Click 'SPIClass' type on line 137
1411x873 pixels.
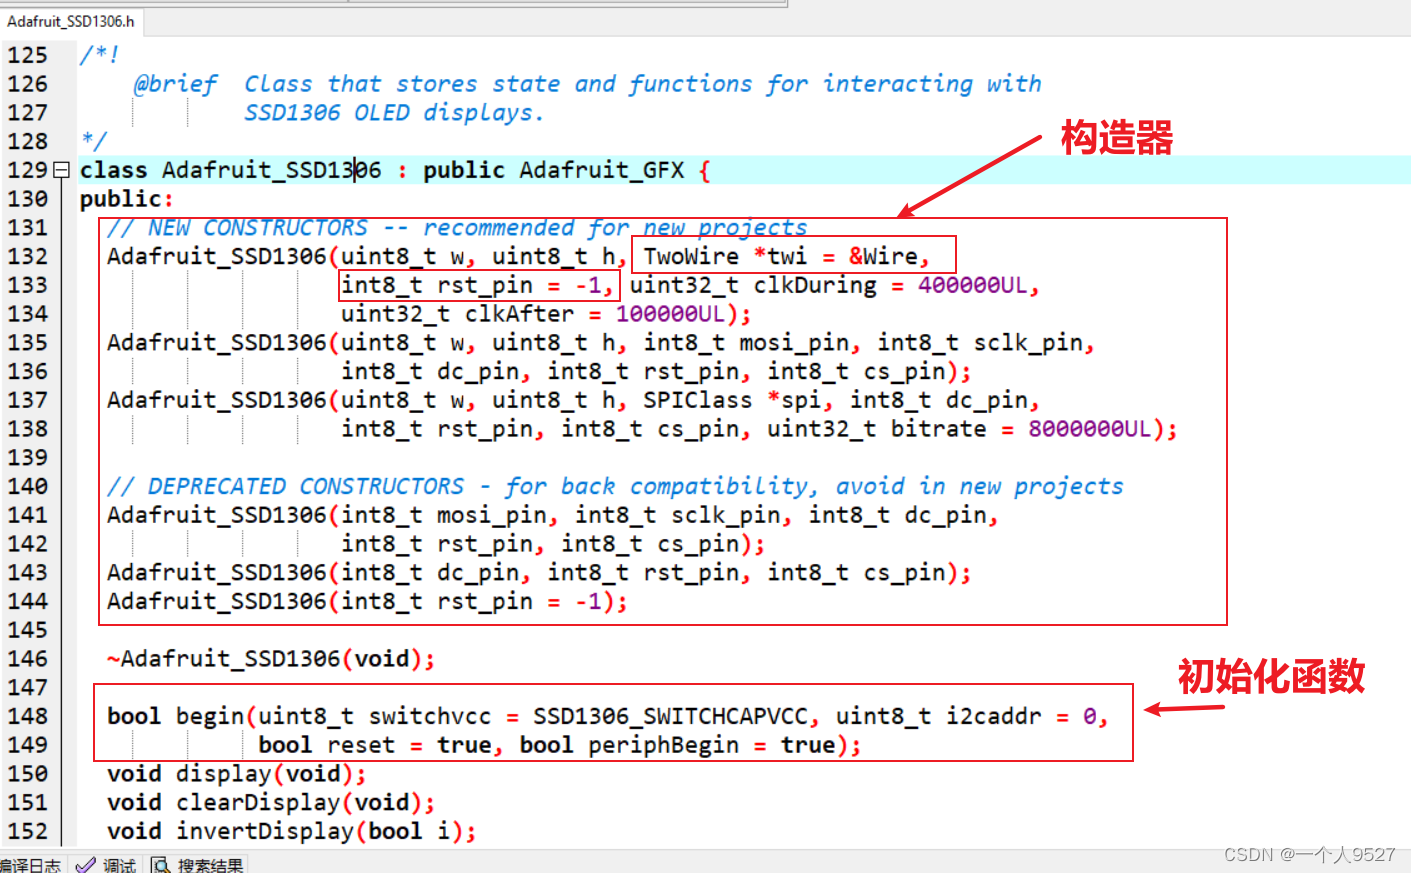[697, 400]
